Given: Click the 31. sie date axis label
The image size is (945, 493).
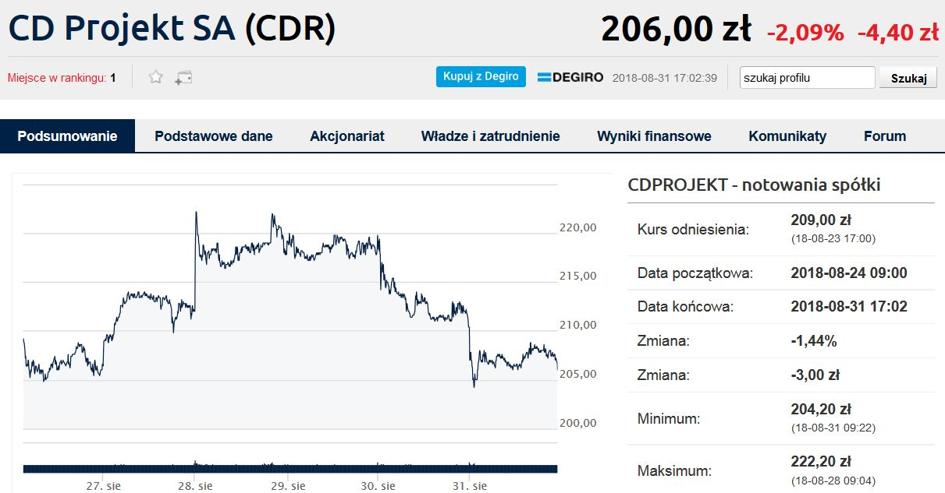Looking at the screenshot, I should [468, 486].
